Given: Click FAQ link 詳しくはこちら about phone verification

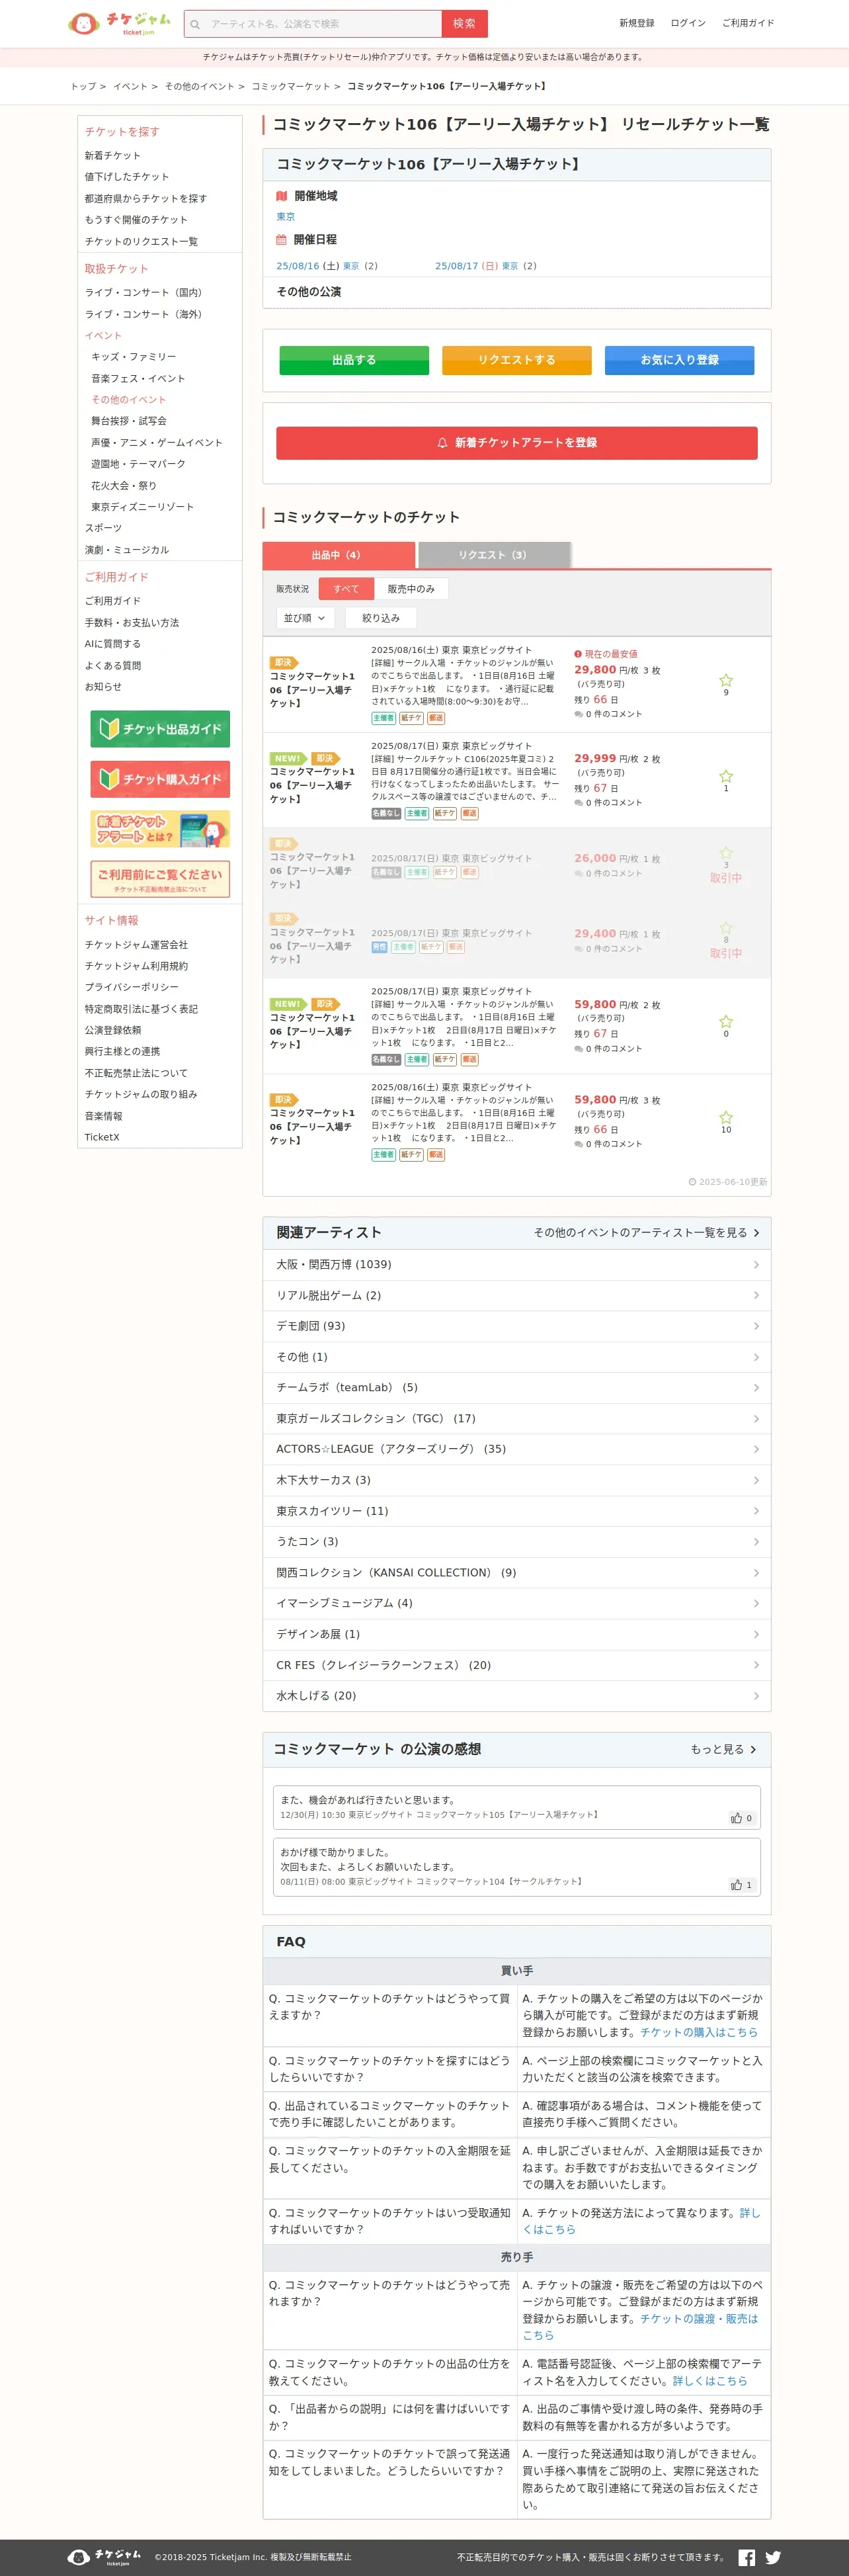Looking at the screenshot, I should tap(710, 2381).
